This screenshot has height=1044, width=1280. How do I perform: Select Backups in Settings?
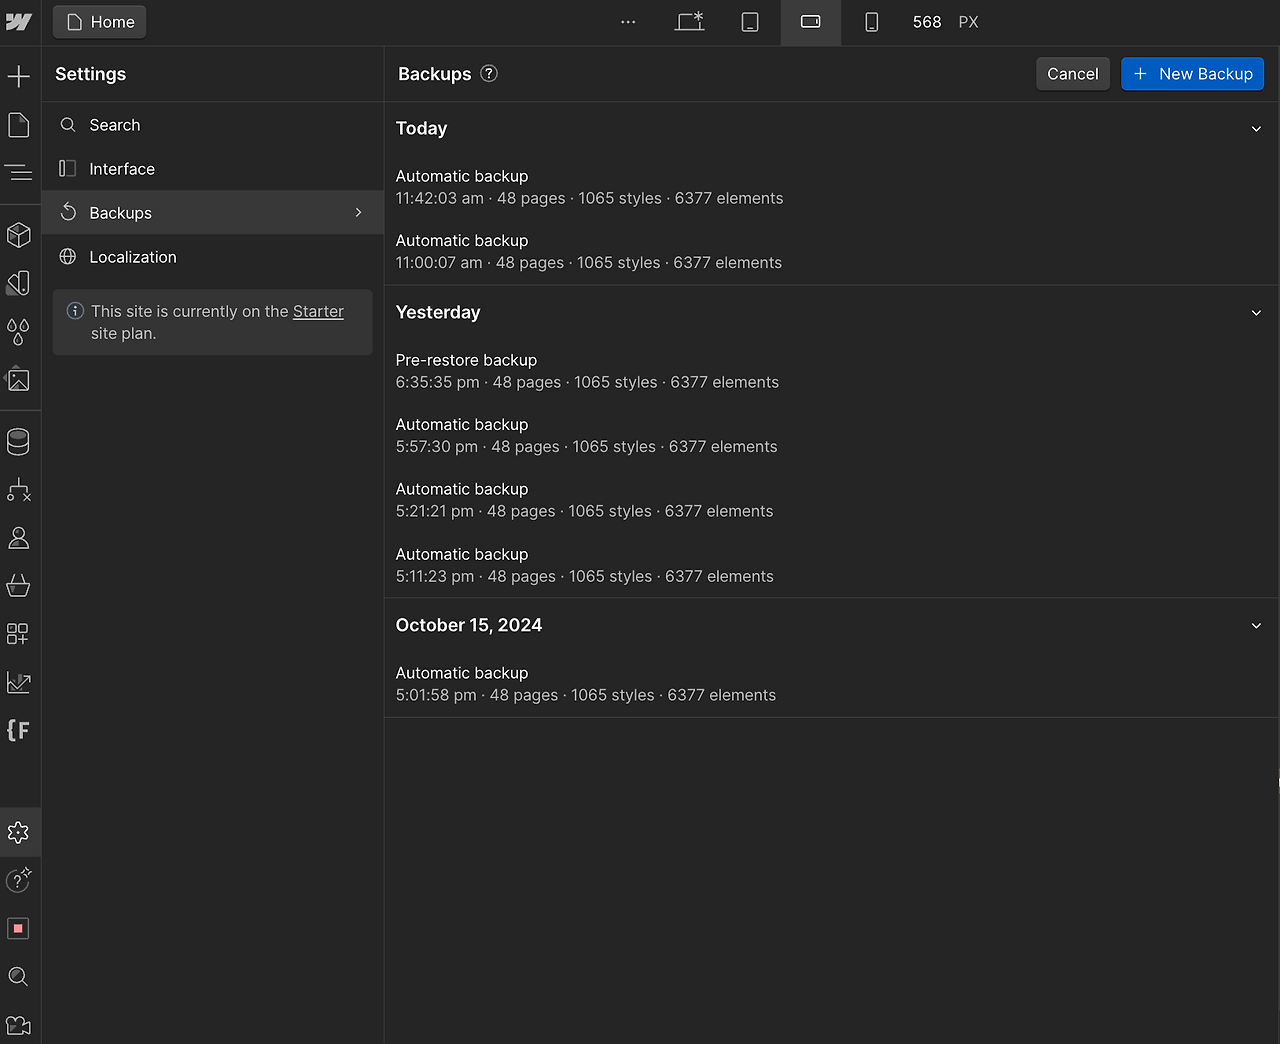213,213
